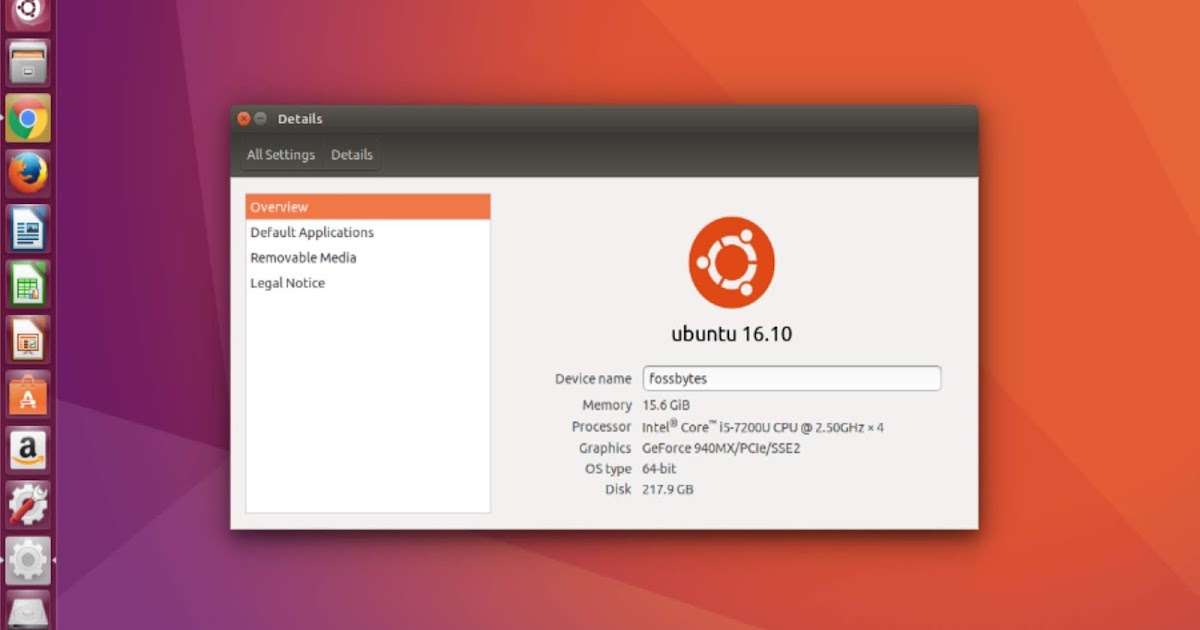Click the Processor value 'Intel Core i5-7200U'
The image size is (1200, 630).
tap(763, 427)
